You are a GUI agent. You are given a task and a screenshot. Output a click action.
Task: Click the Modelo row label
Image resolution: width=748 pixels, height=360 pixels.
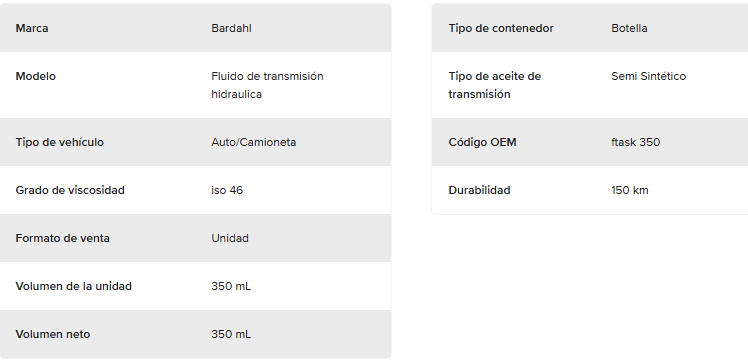click(35, 76)
